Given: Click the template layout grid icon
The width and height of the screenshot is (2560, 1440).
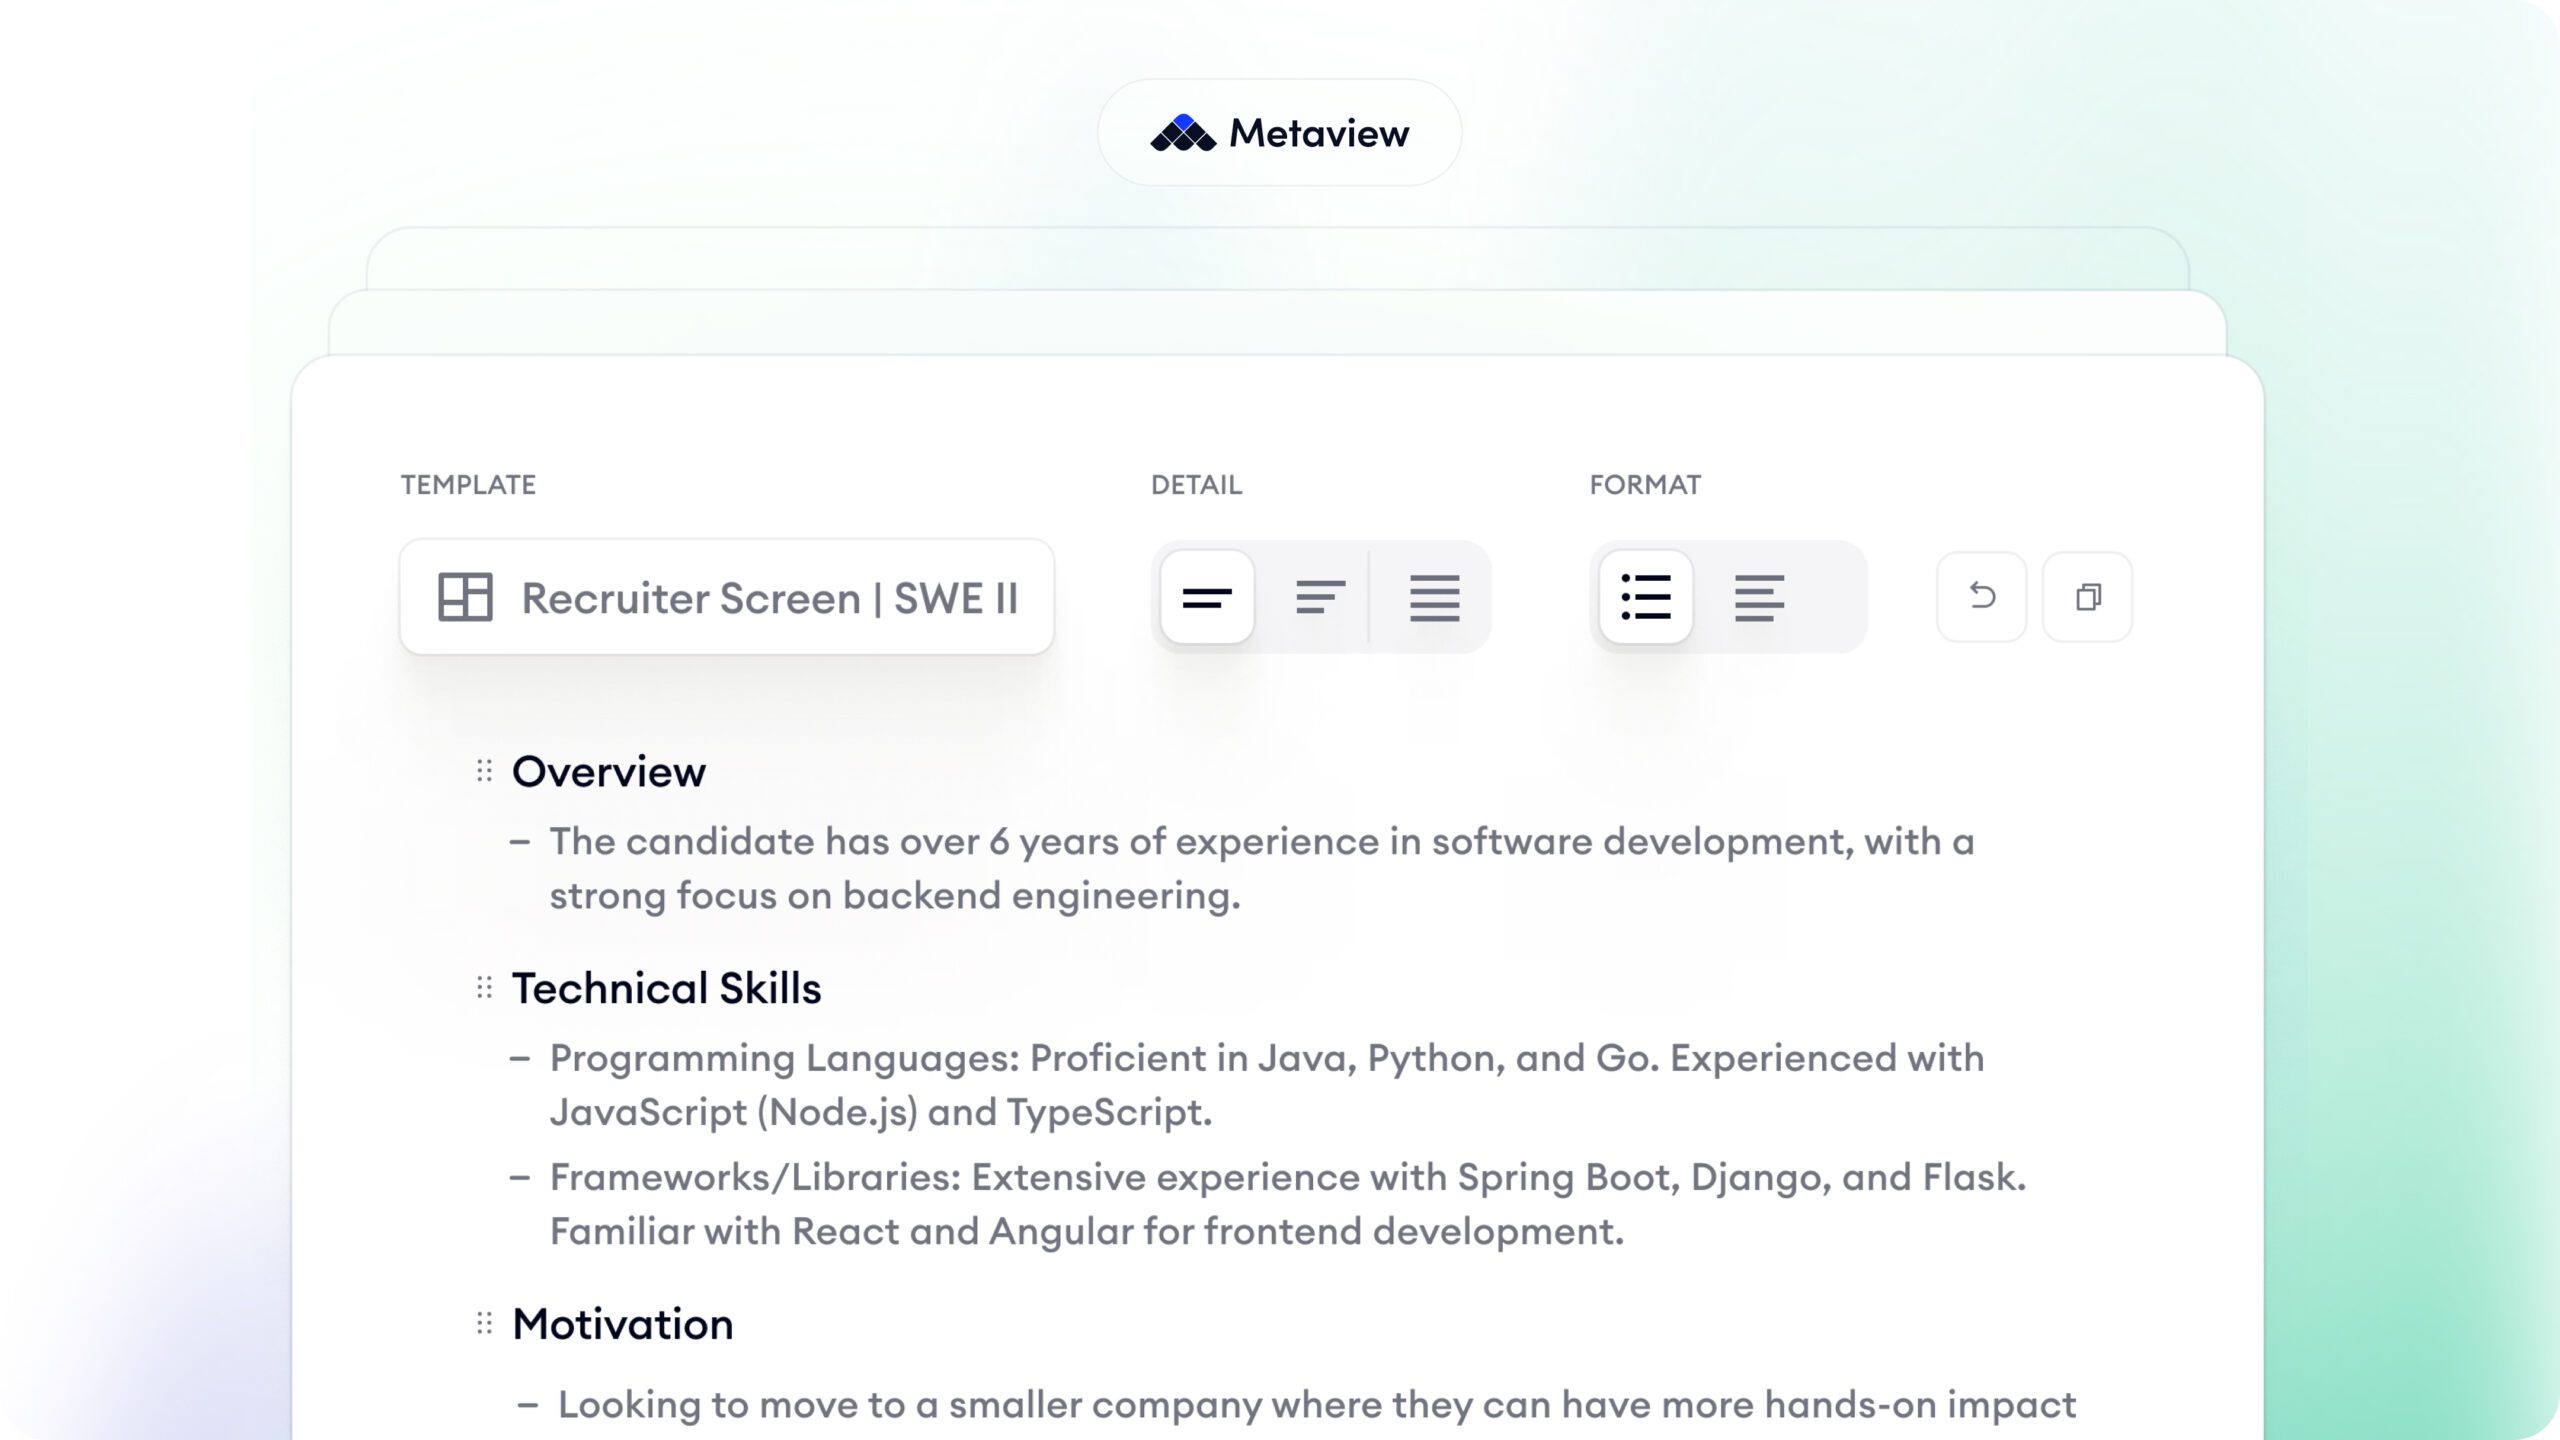Looking at the screenshot, I should click(465, 597).
